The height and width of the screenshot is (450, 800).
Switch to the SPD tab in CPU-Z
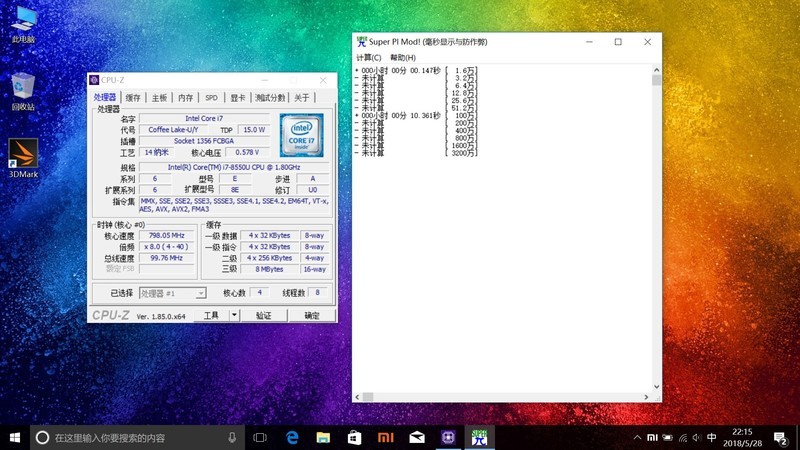click(x=211, y=98)
